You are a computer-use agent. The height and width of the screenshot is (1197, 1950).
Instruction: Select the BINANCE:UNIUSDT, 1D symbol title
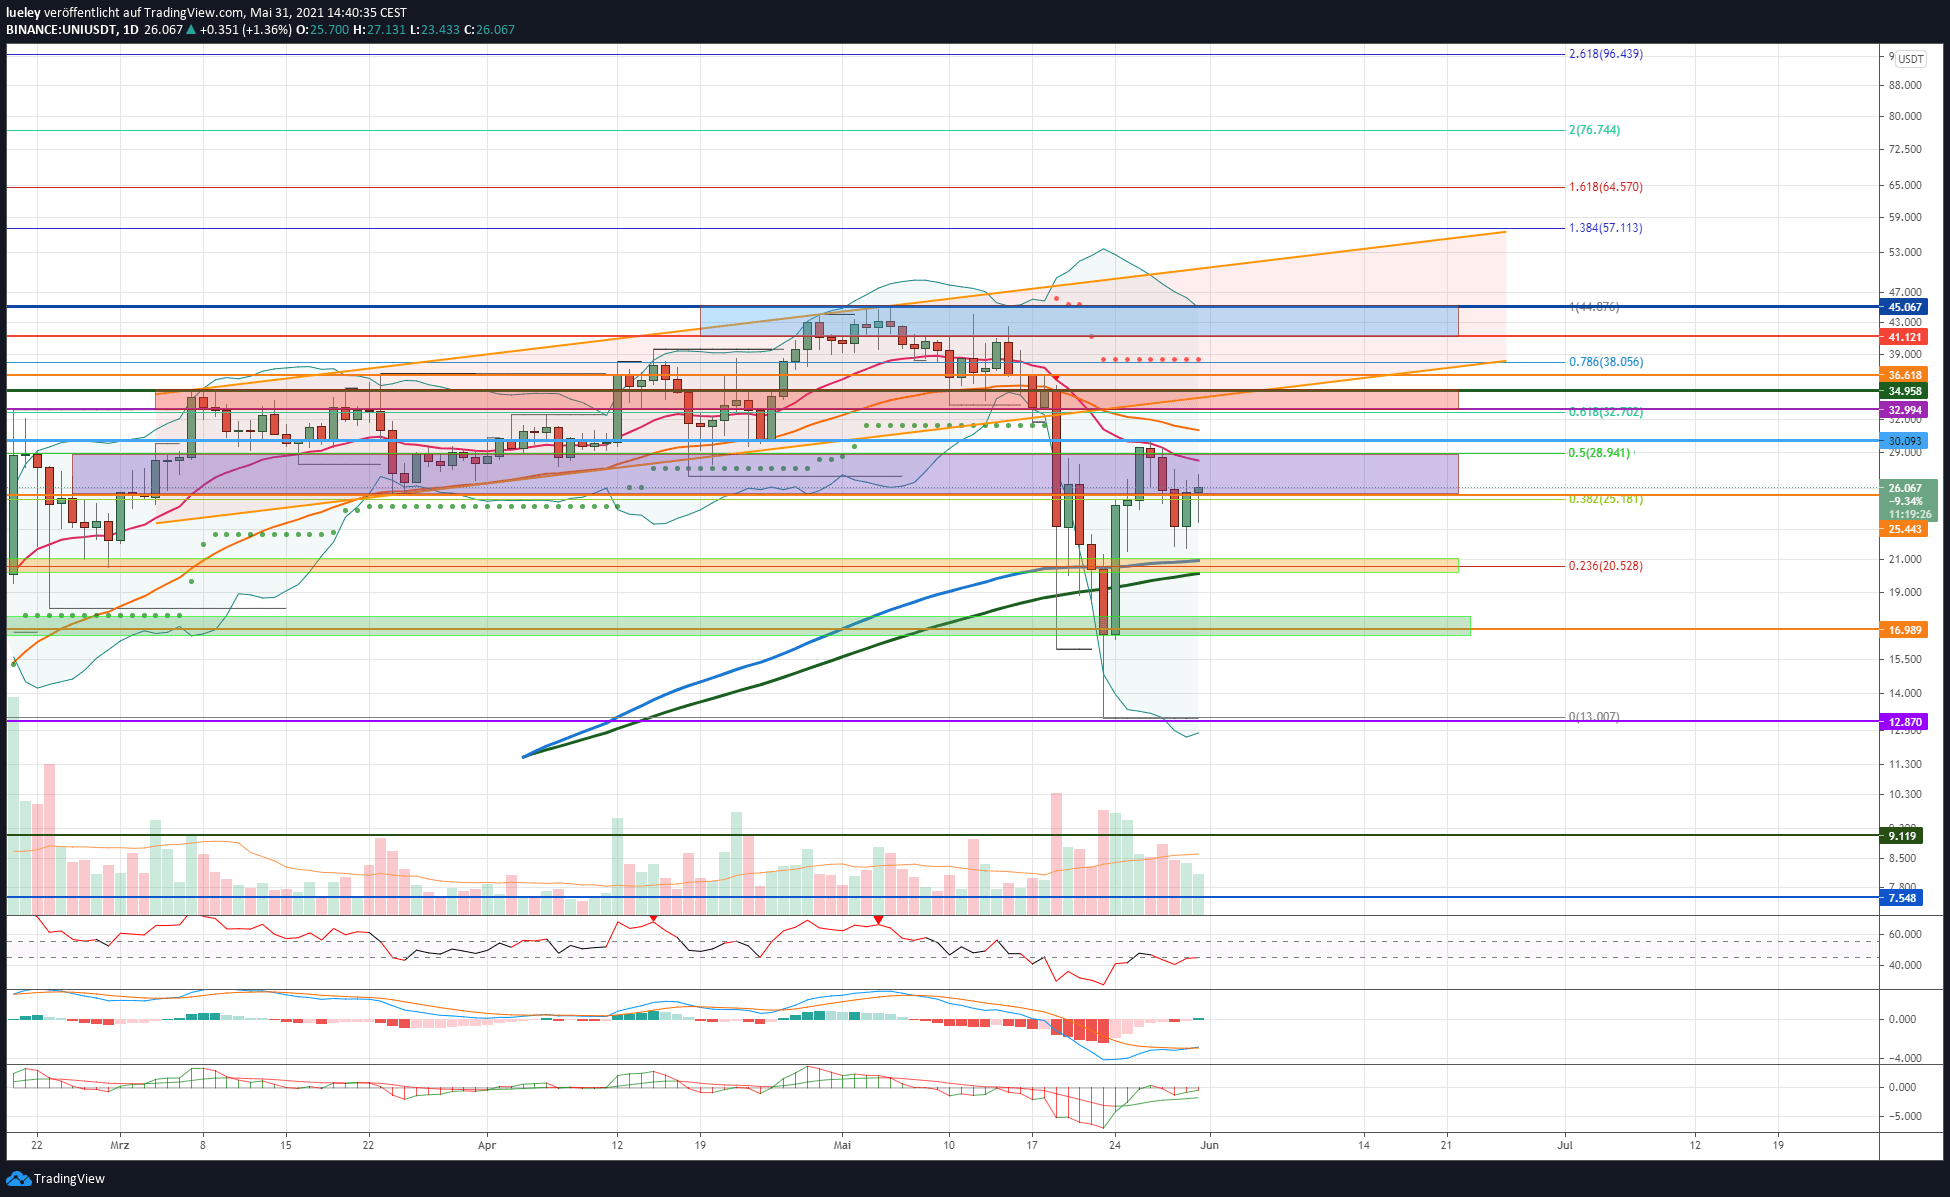(x=72, y=30)
